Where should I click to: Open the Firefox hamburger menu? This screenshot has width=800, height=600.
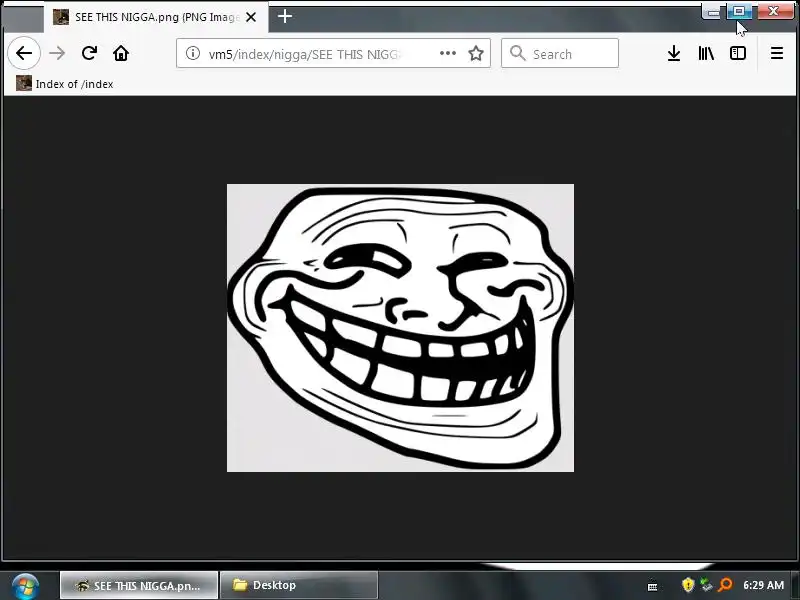[x=777, y=53]
